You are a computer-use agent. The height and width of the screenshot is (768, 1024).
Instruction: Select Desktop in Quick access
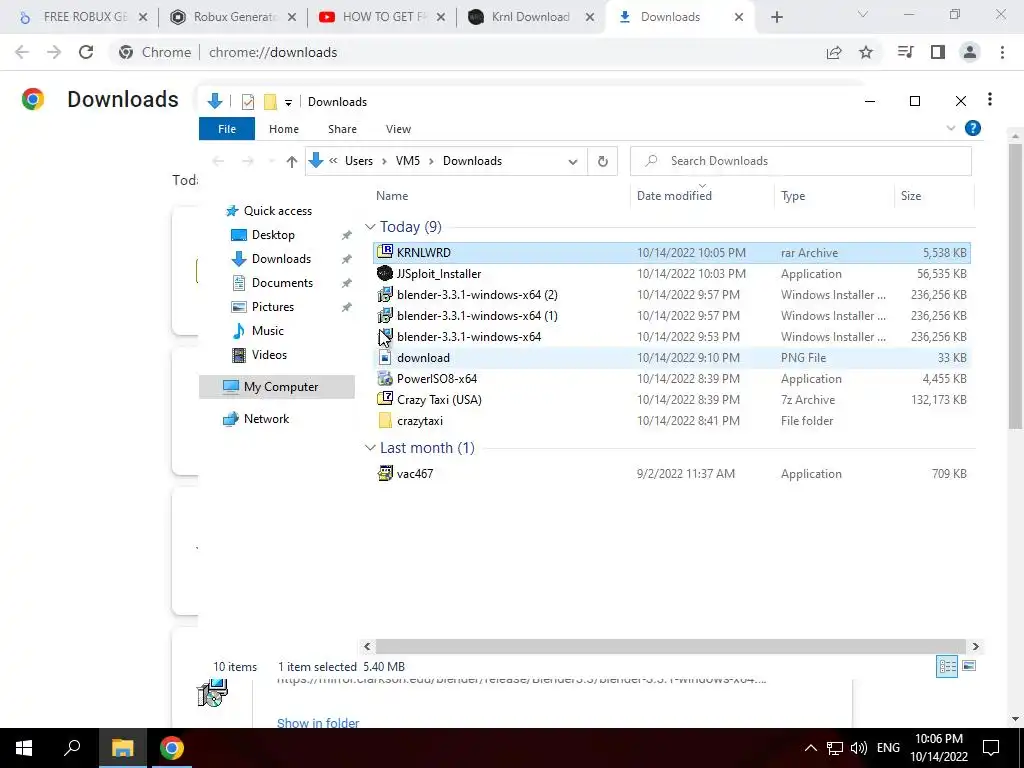(x=273, y=234)
